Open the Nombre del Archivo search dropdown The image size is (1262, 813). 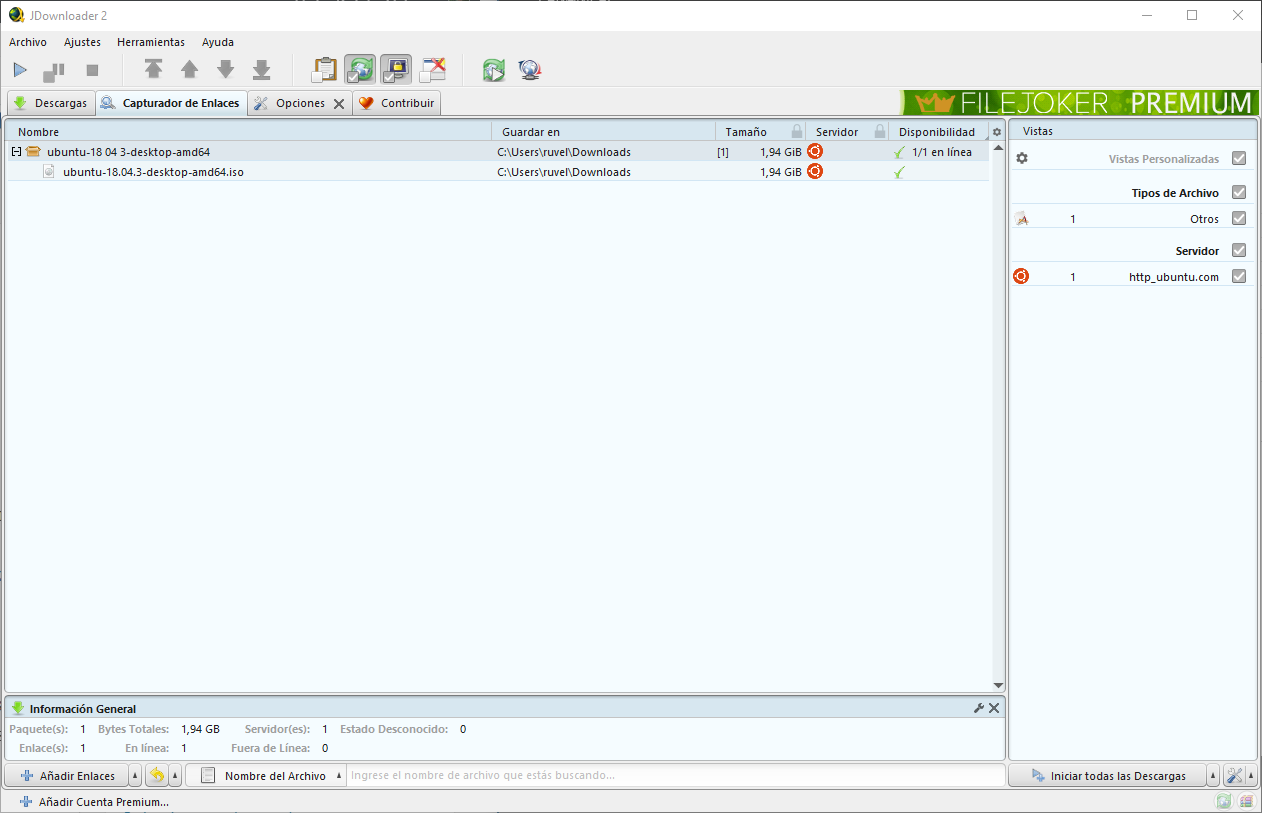[x=266, y=776]
